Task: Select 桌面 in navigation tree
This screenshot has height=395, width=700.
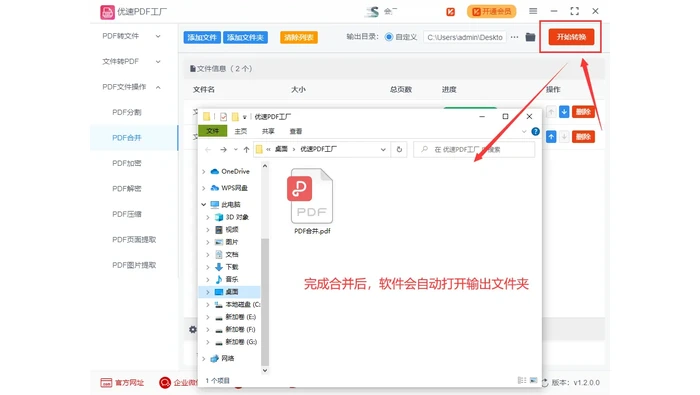Action: [x=231, y=292]
